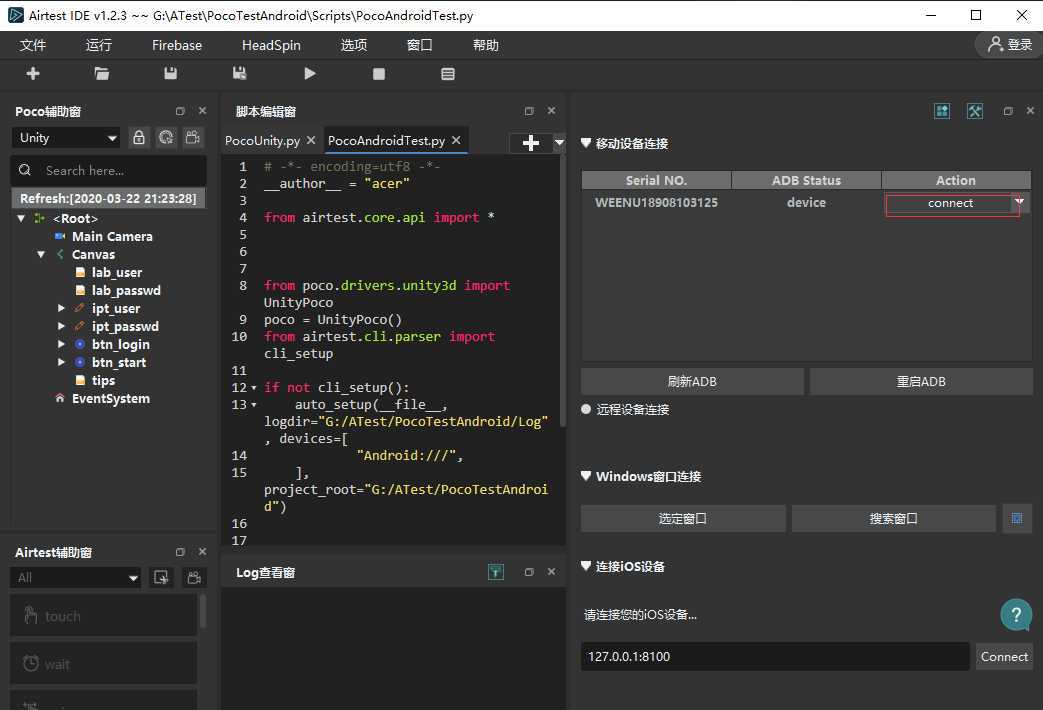Image resolution: width=1043 pixels, height=710 pixels.
Task: Close the PocoAndroidTest.py tab
Action: (x=456, y=140)
